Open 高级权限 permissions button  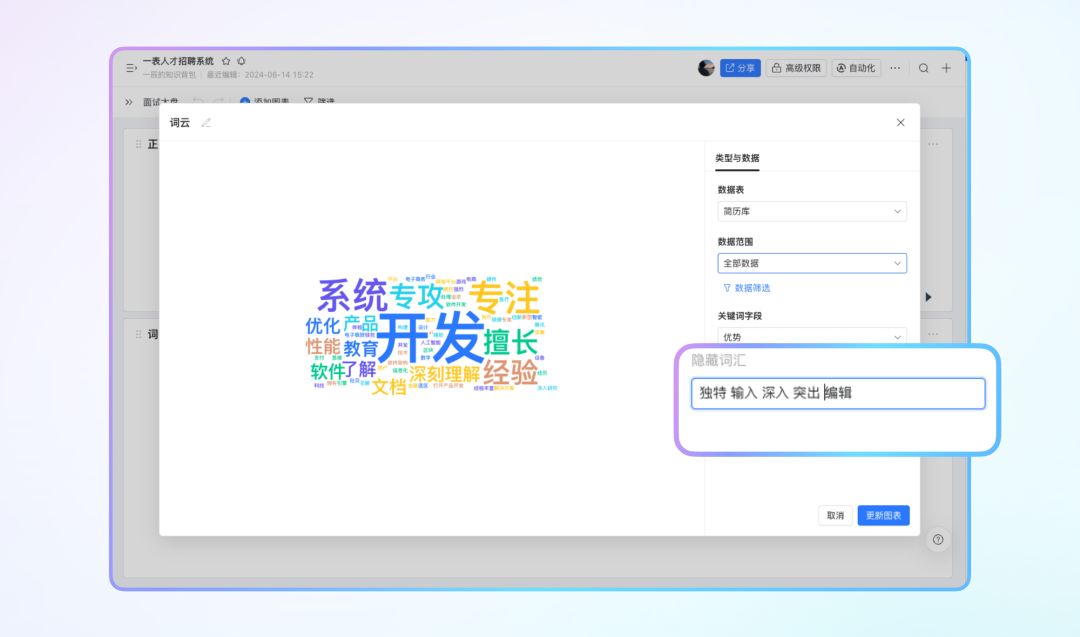coord(796,68)
